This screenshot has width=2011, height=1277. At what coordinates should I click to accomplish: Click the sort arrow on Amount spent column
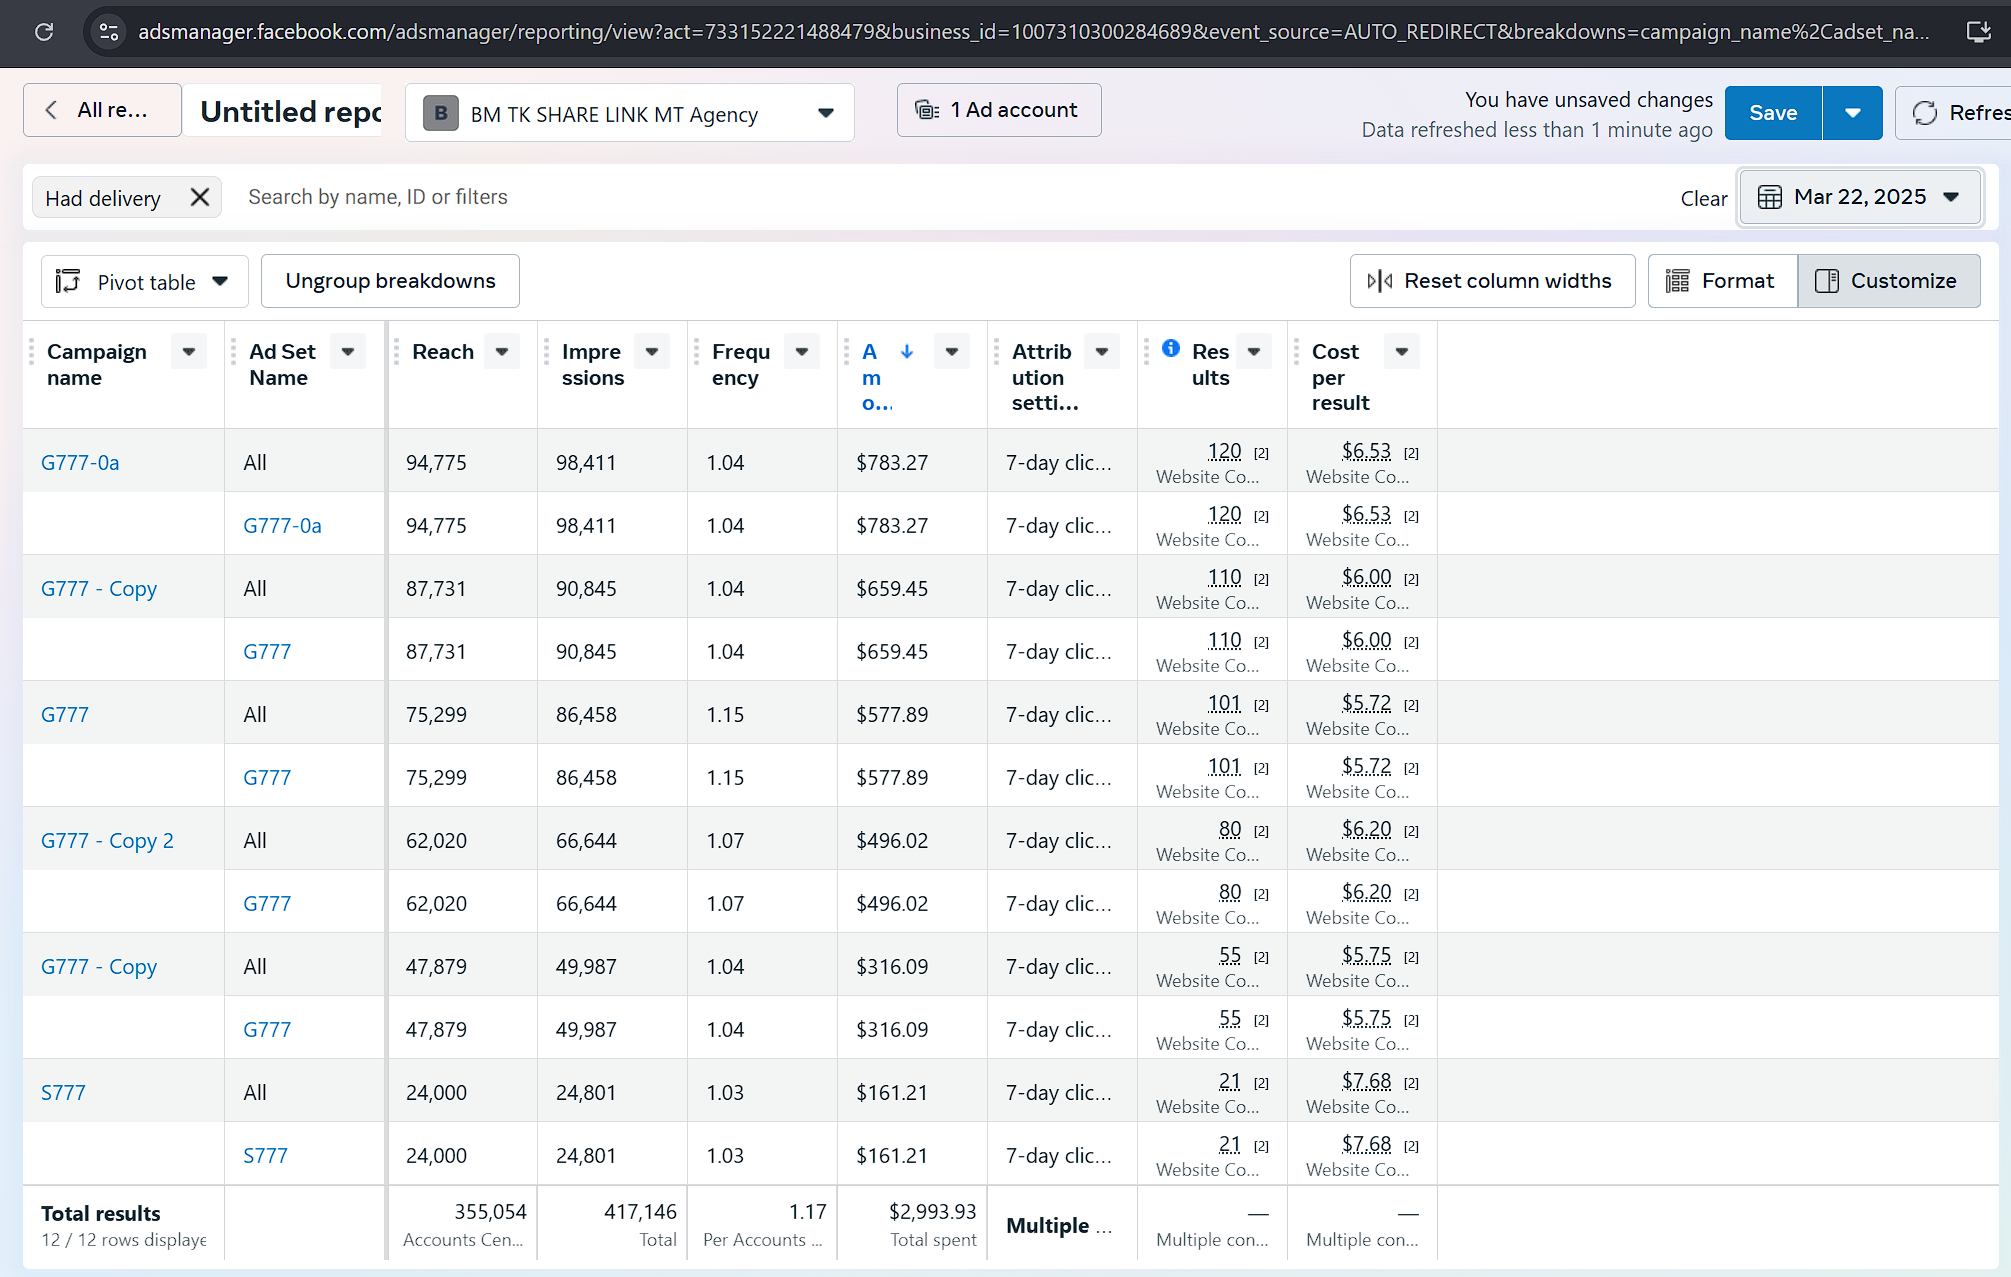[906, 351]
